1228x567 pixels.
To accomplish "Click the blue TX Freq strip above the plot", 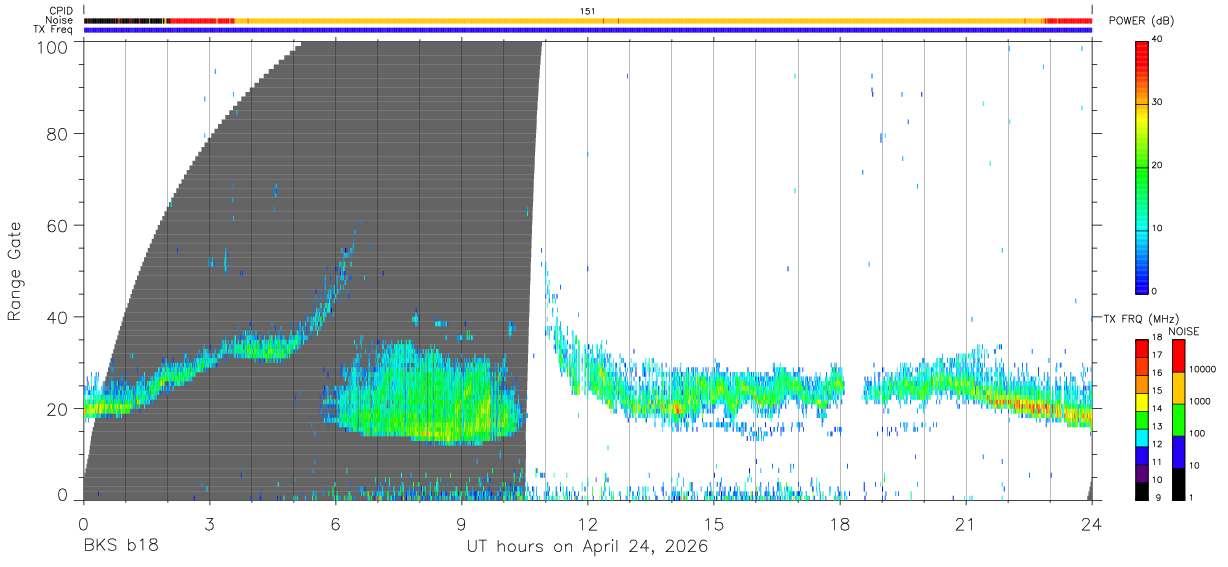I will click(588, 30).
